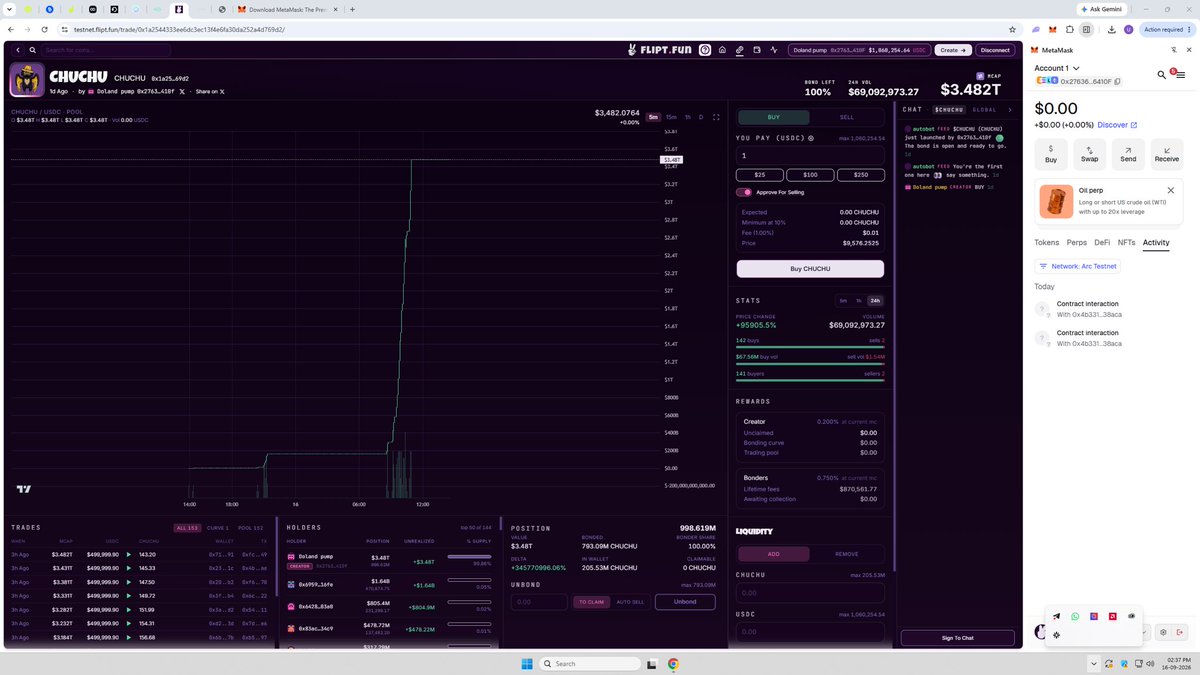
Task: Set stats range to 5m
Action: click(843, 300)
